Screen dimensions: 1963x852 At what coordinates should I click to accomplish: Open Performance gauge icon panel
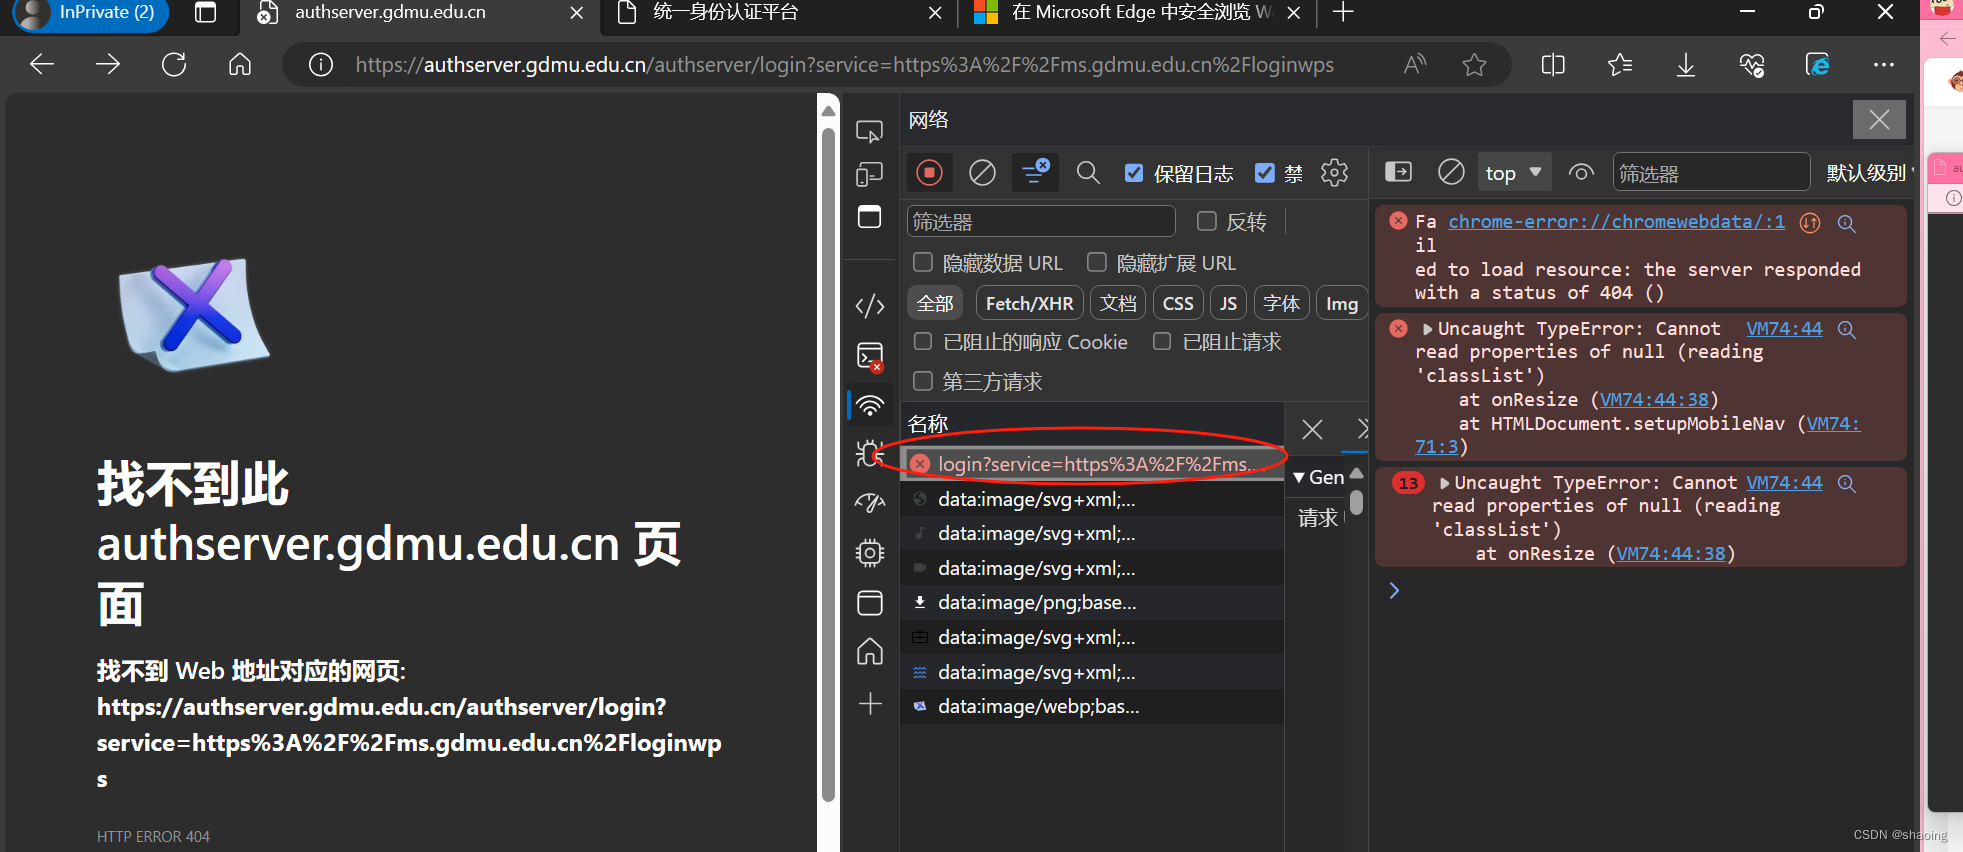coord(870,503)
